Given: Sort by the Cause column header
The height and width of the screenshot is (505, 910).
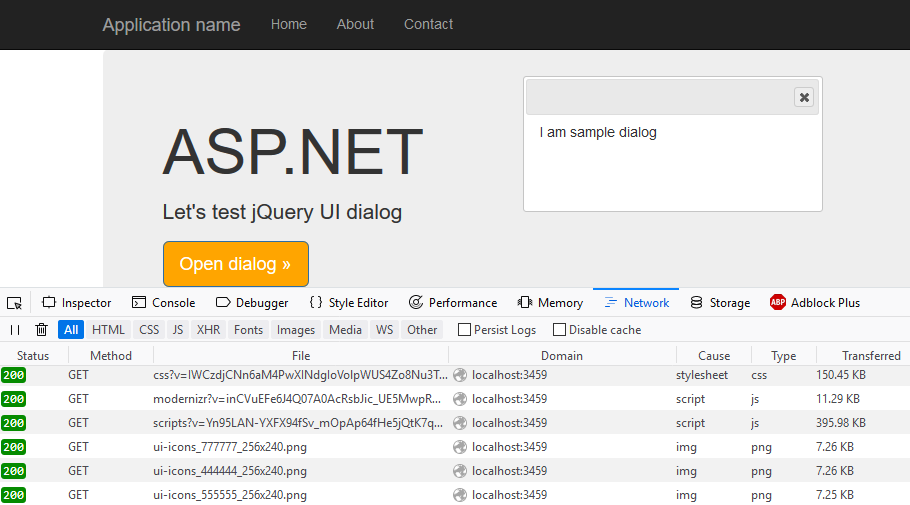Looking at the screenshot, I should pos(714,356).
